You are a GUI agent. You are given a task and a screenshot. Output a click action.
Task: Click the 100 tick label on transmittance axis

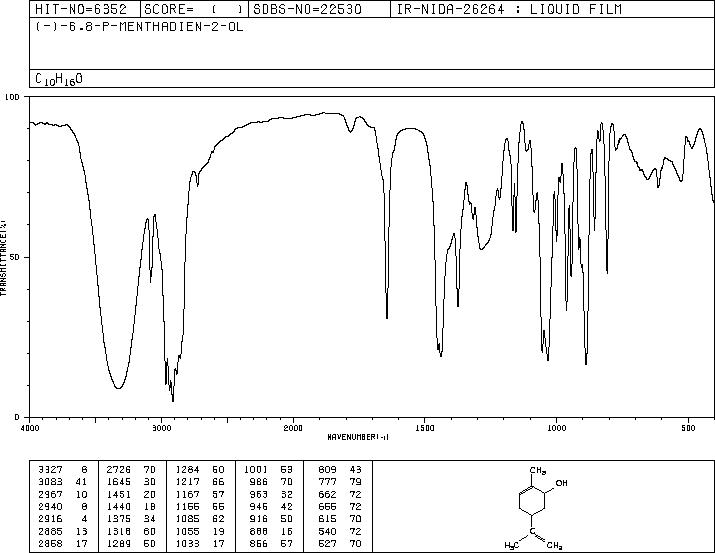click(x=12, y=97)
